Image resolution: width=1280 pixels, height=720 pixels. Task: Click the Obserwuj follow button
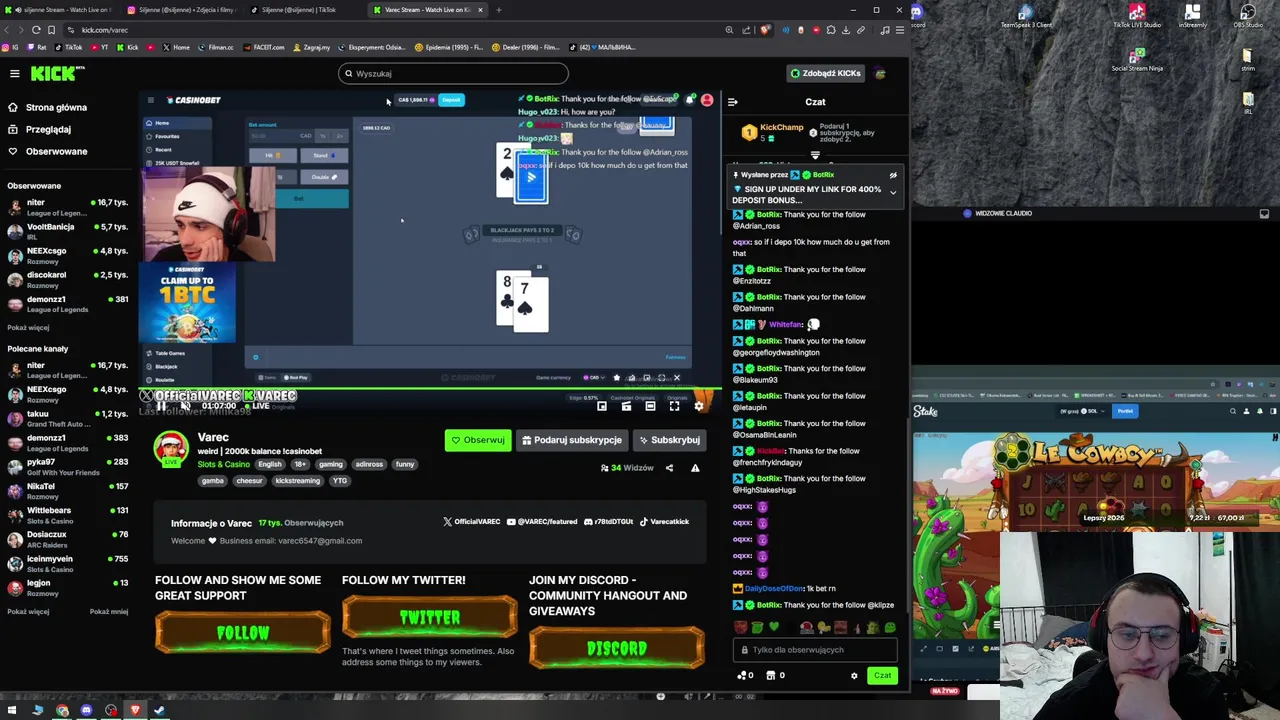click(478, 440)
